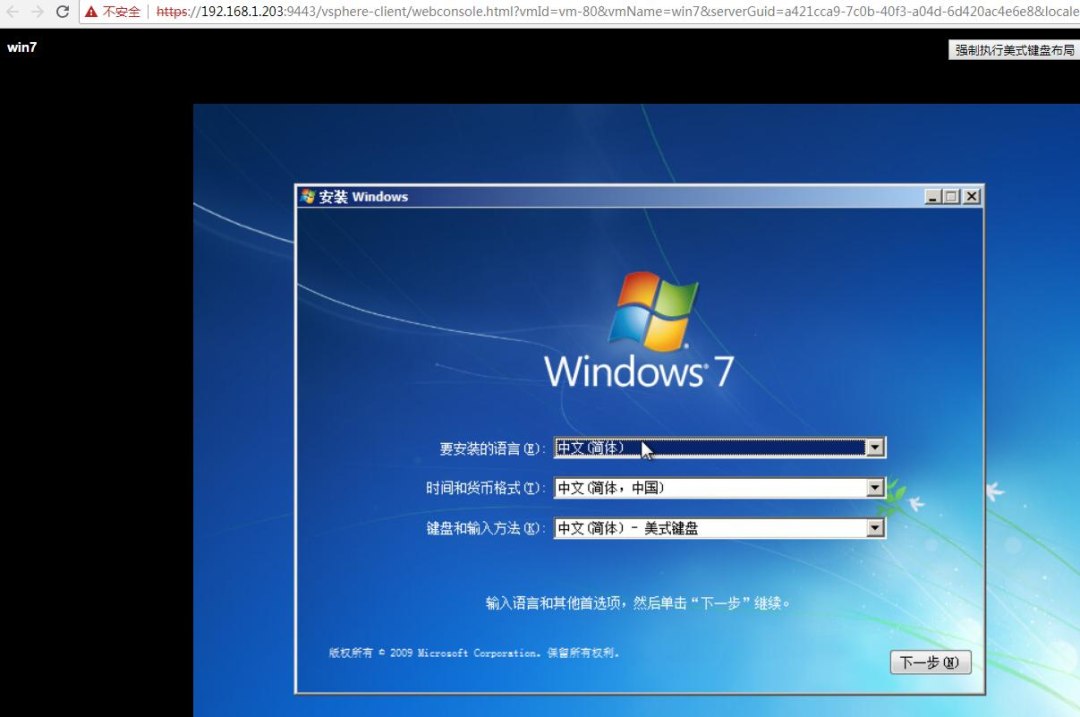Close the 安装 Windows dialog
The image size is (1080, 717).
tap(971, 197)
